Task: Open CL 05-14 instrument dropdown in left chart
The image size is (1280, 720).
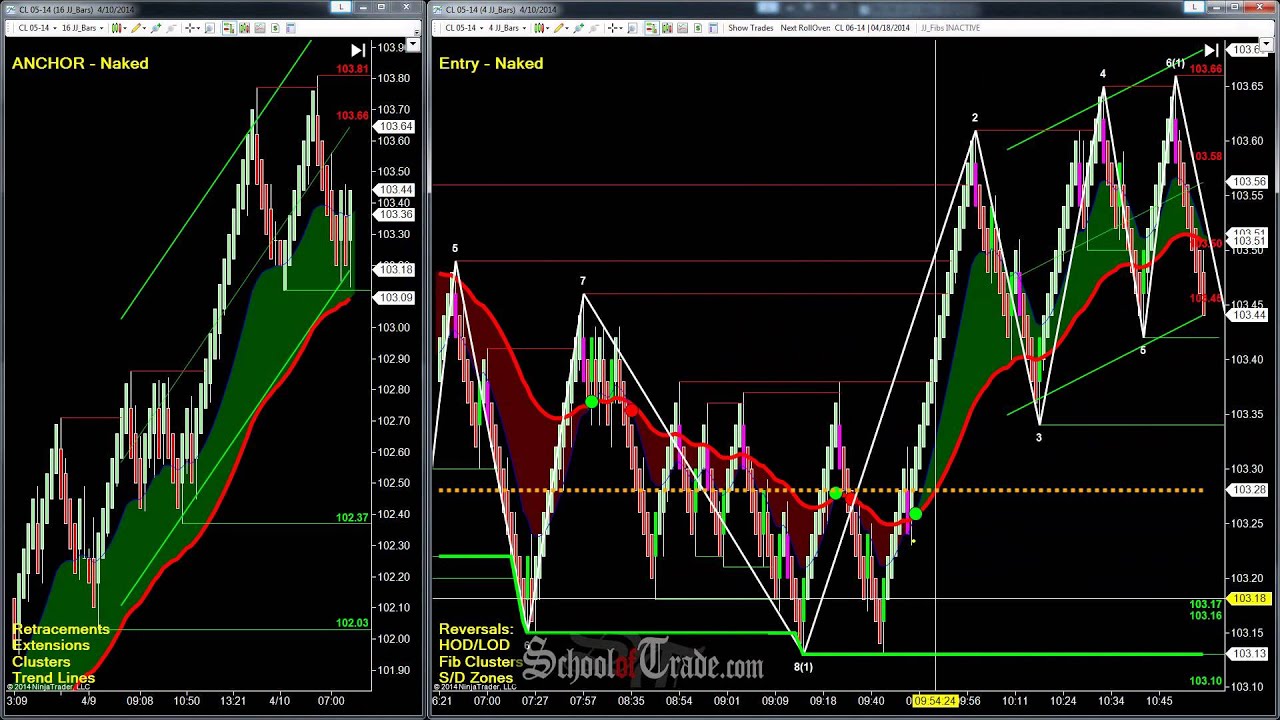Action: [x=38, y=28]
